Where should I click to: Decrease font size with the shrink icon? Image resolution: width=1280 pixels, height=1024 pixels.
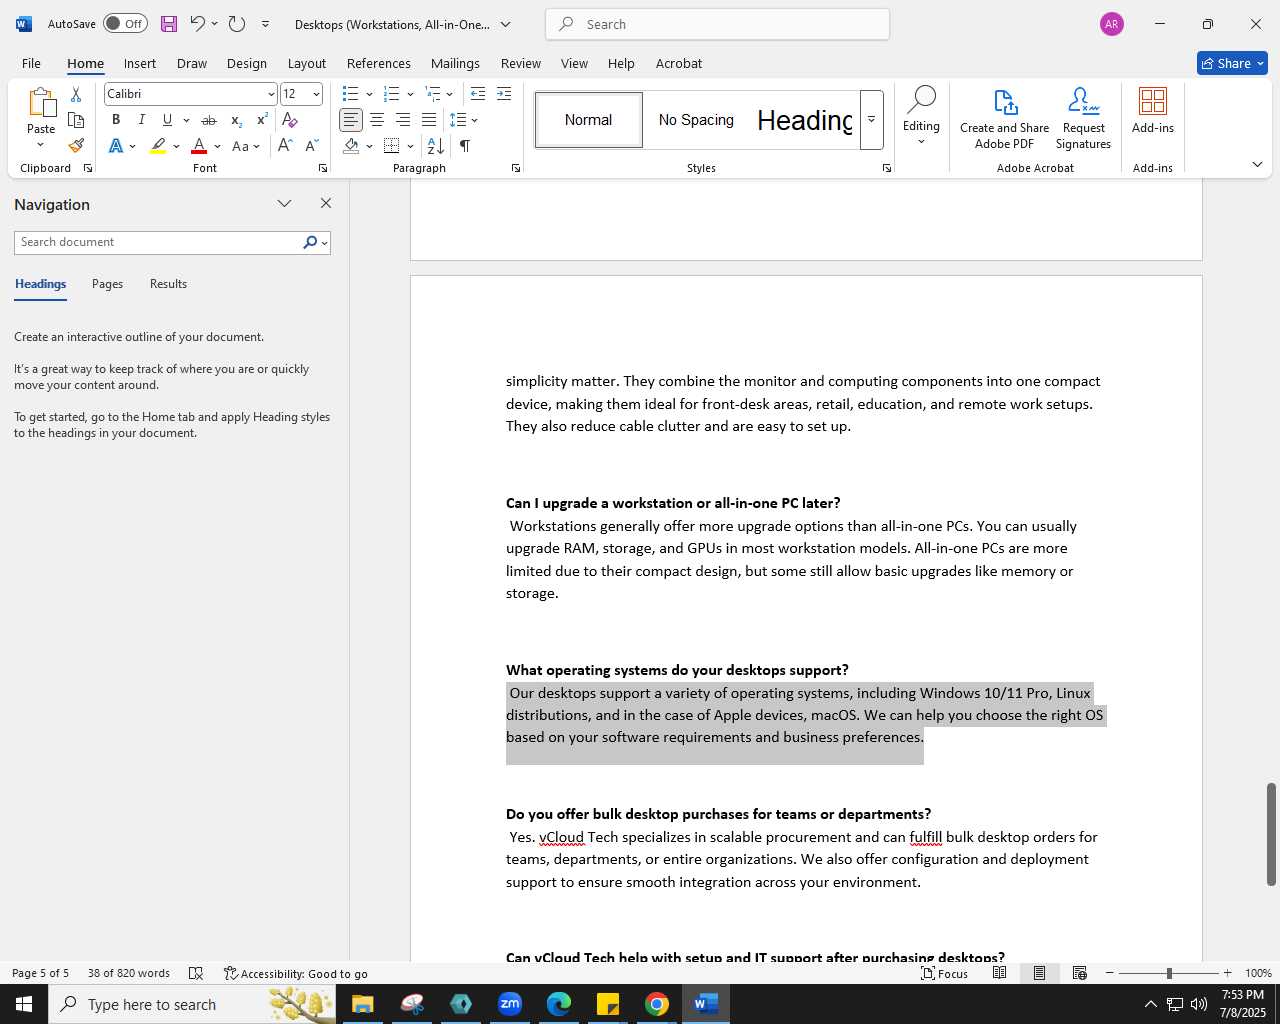(x=311, y=146)
